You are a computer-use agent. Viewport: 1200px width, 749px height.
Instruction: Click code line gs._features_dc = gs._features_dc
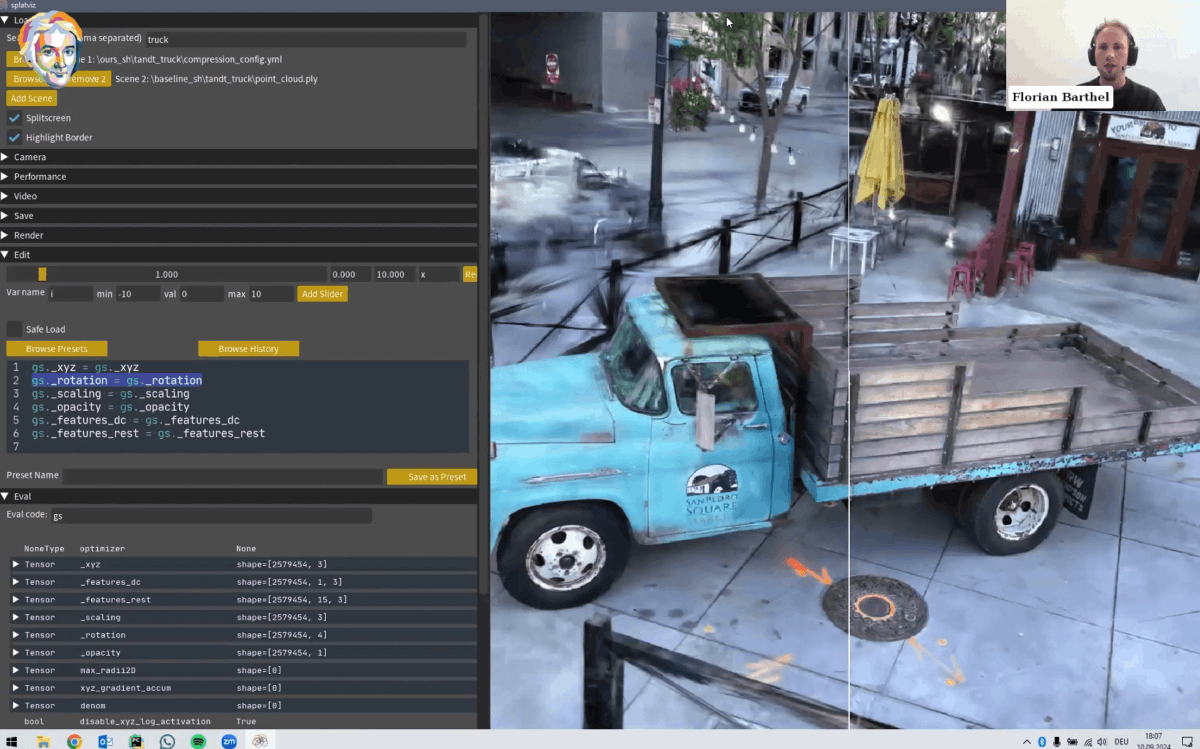(135, 420)
